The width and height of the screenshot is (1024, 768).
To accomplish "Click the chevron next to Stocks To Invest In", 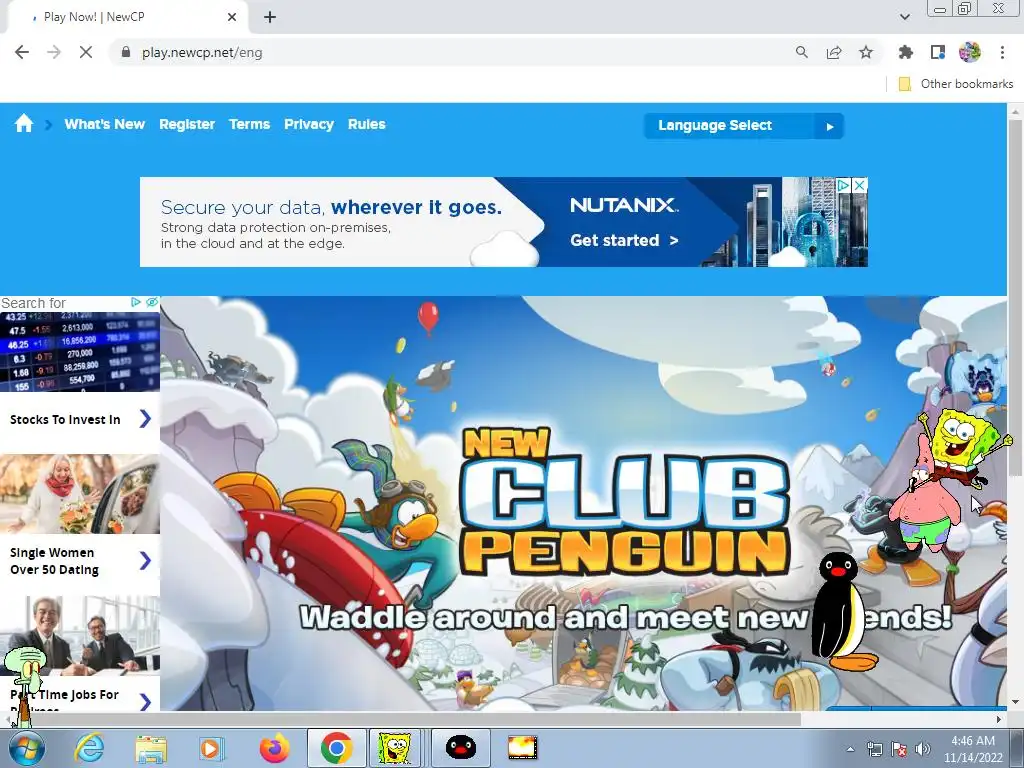I will (146, 419).
